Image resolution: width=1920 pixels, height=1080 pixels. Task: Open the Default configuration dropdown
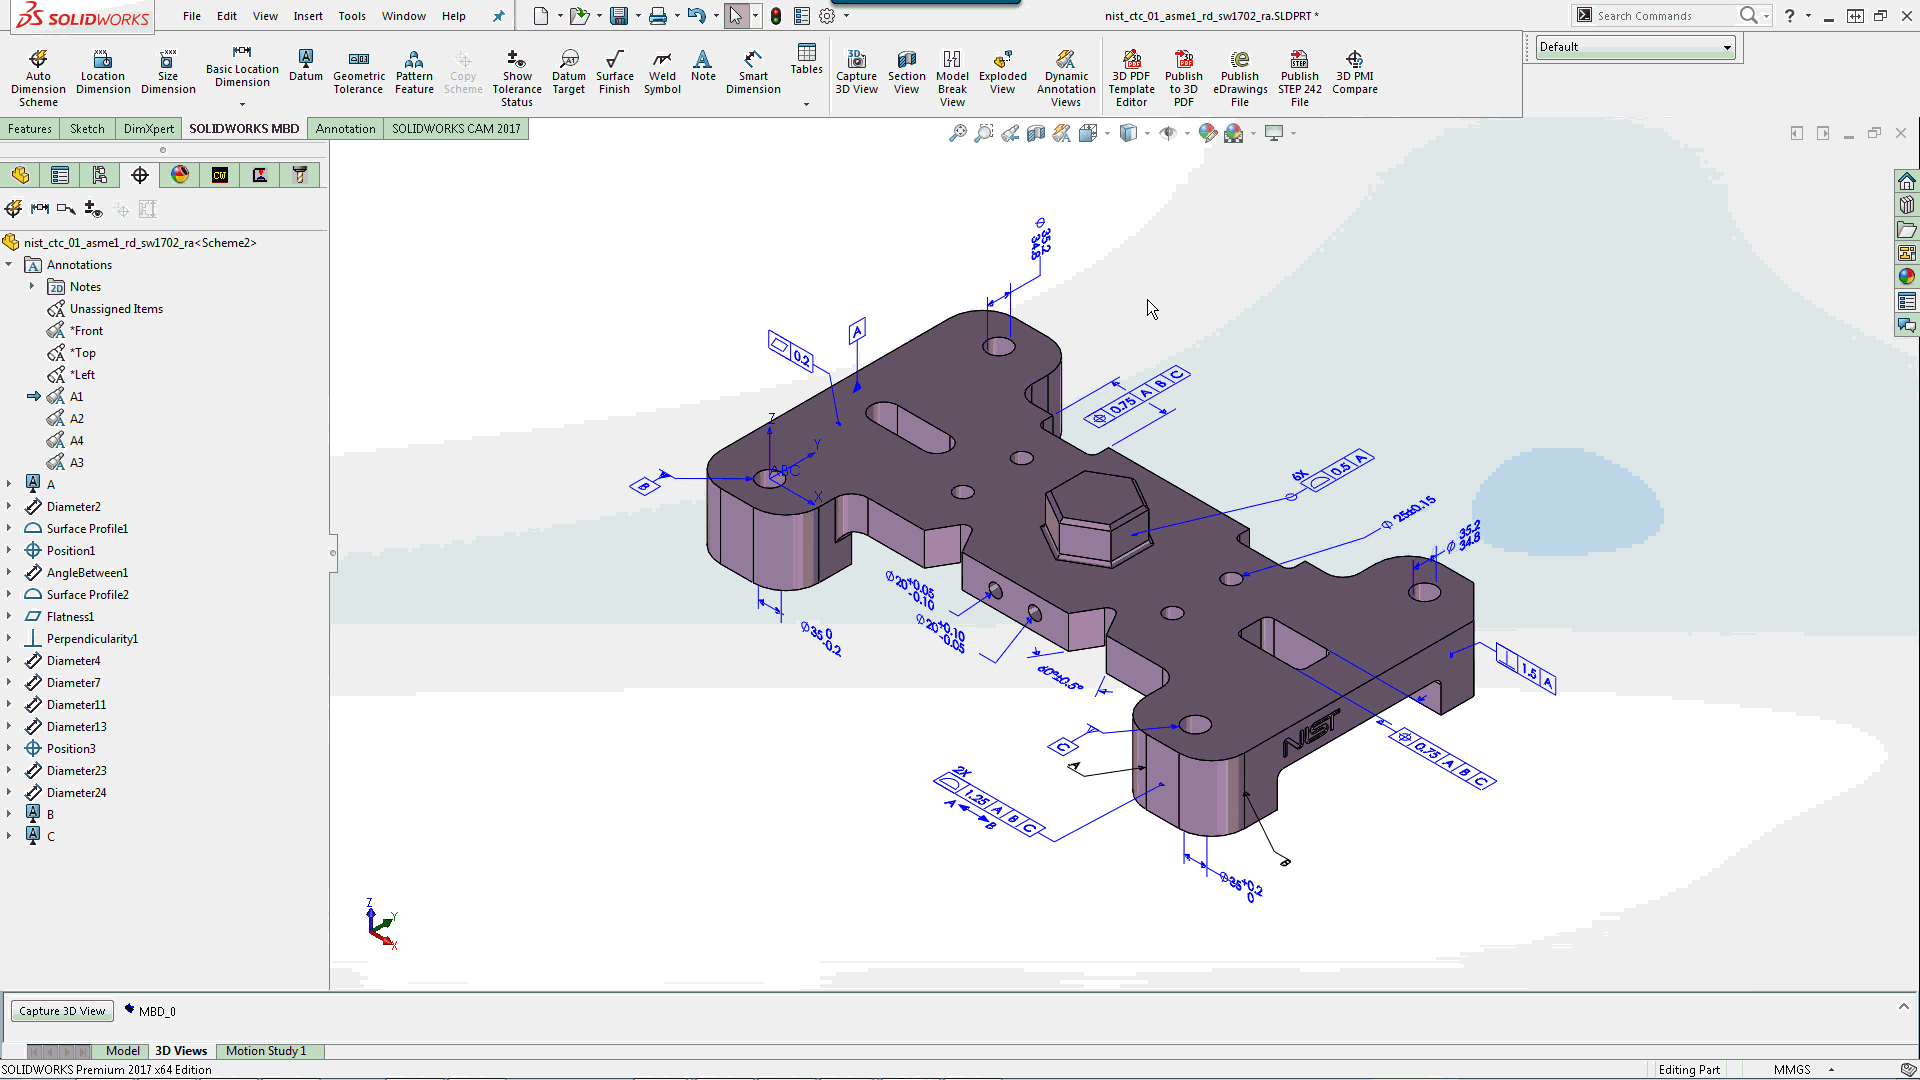pos(1727,47)
